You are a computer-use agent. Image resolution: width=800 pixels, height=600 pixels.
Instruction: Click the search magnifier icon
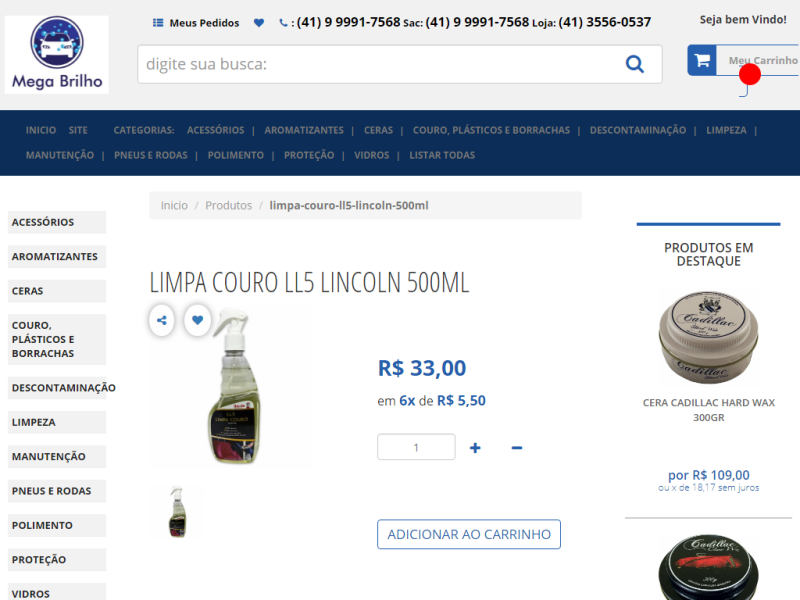click(x=635, y=64)
